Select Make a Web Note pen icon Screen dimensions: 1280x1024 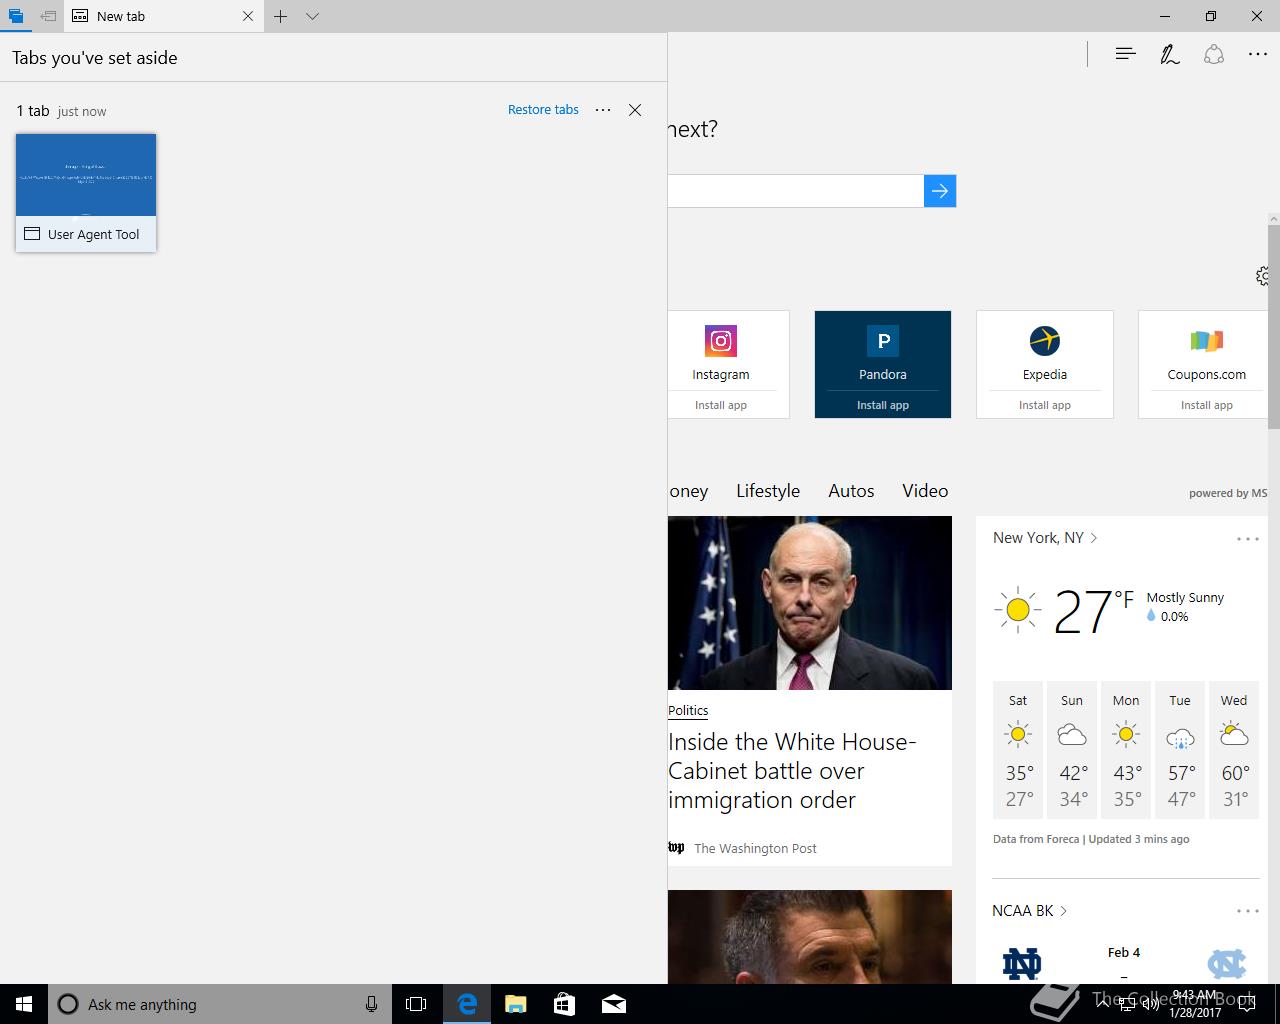1169,54
